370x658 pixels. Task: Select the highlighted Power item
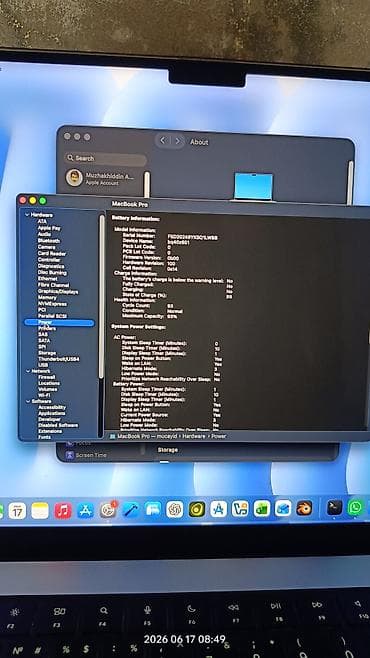[x=59, y=322]
